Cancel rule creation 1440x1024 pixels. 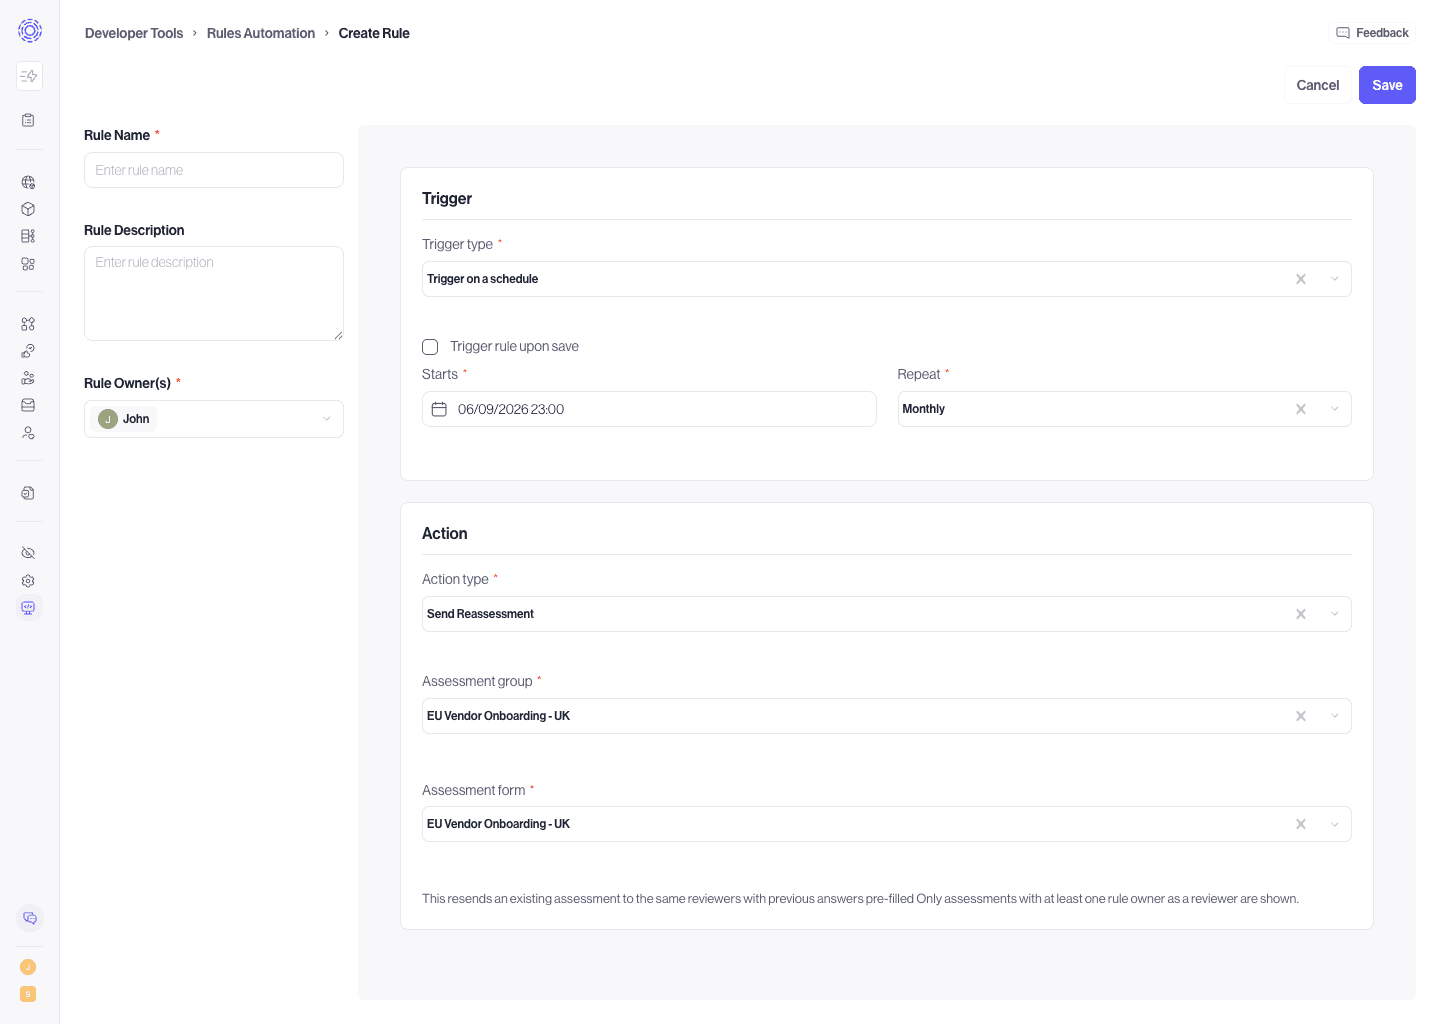[x=1318, y=85]
